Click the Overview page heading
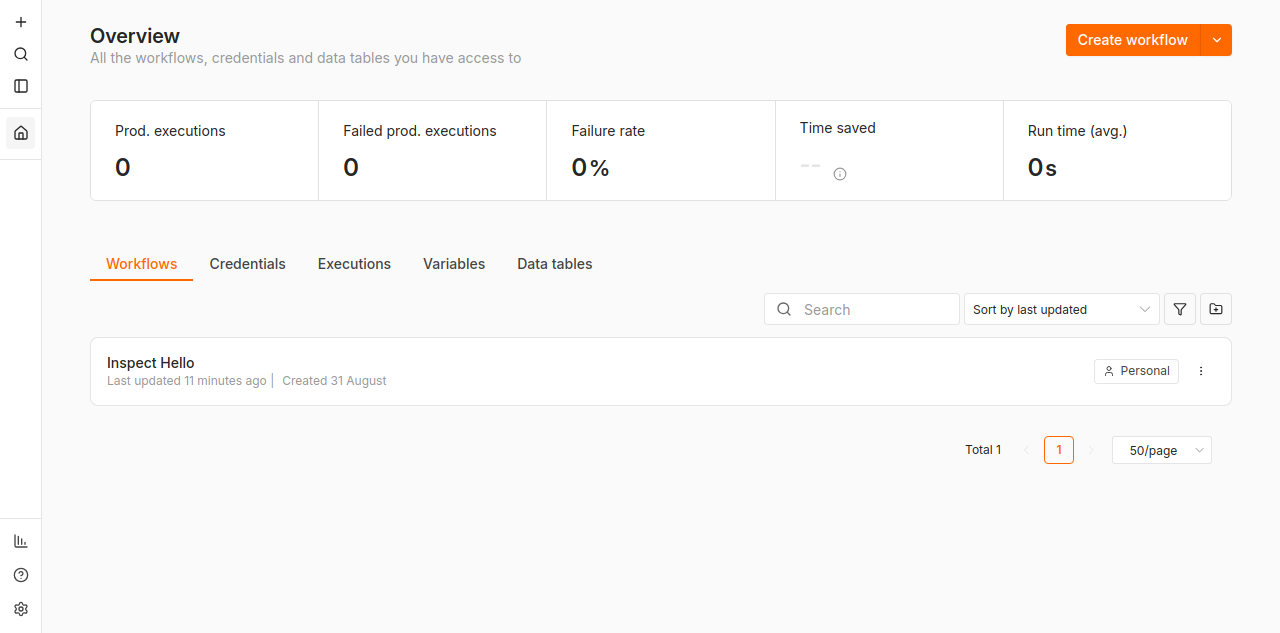Screen dimensions: 1280x633 tap(135, 36)
